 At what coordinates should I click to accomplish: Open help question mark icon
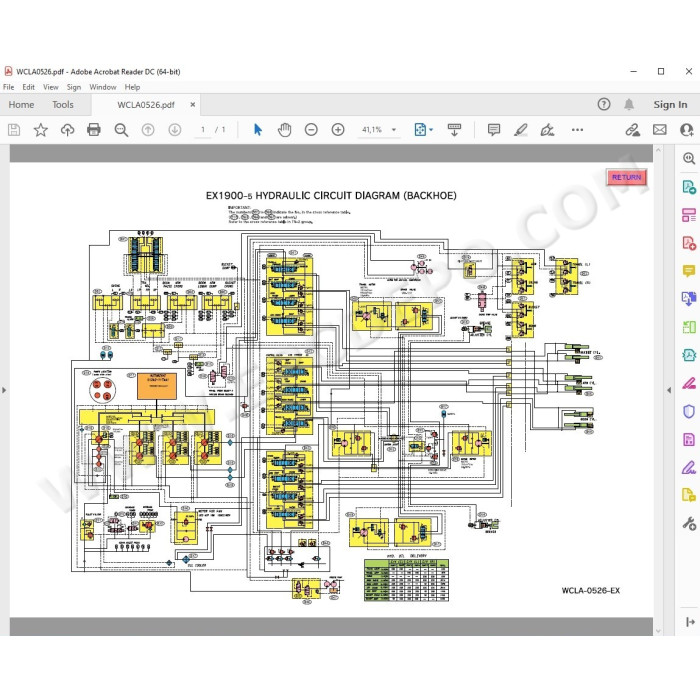click(604, 104)
